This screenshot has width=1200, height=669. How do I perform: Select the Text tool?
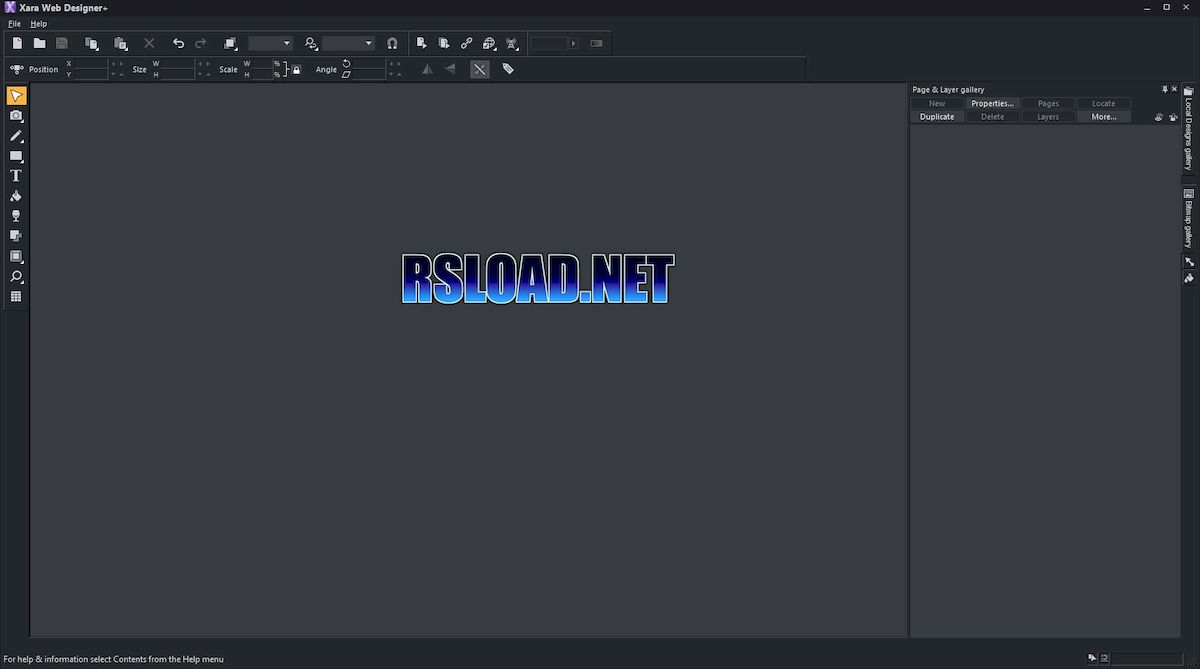16,176
